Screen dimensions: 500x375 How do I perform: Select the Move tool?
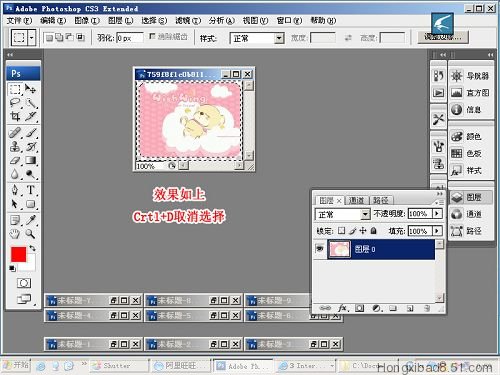pyautogui.click(x=31, y=89)
